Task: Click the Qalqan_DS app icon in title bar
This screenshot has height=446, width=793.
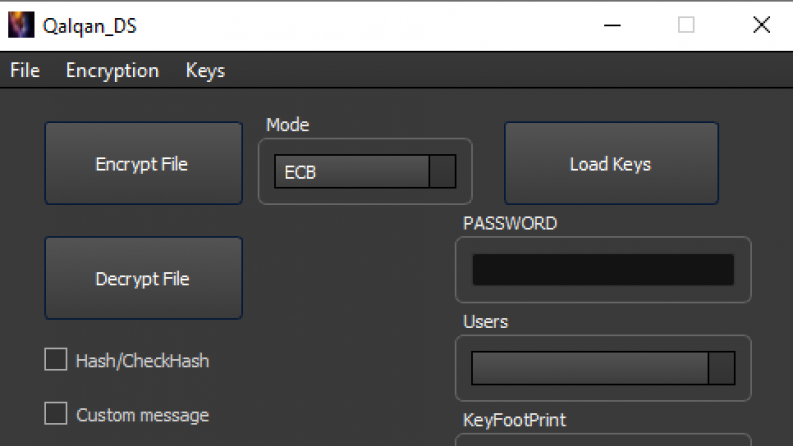Action: pos(21,25)
